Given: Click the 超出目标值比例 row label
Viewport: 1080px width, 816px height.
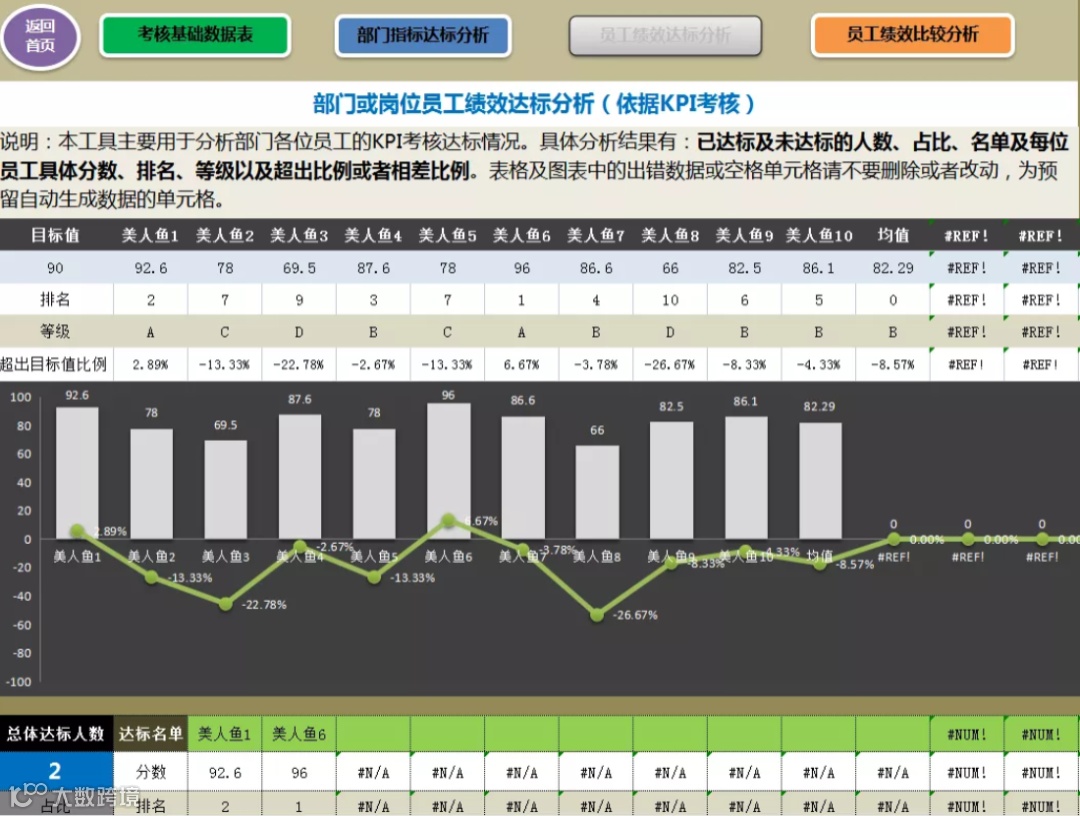Looking at the screenshot, I should tap(54, 364).
